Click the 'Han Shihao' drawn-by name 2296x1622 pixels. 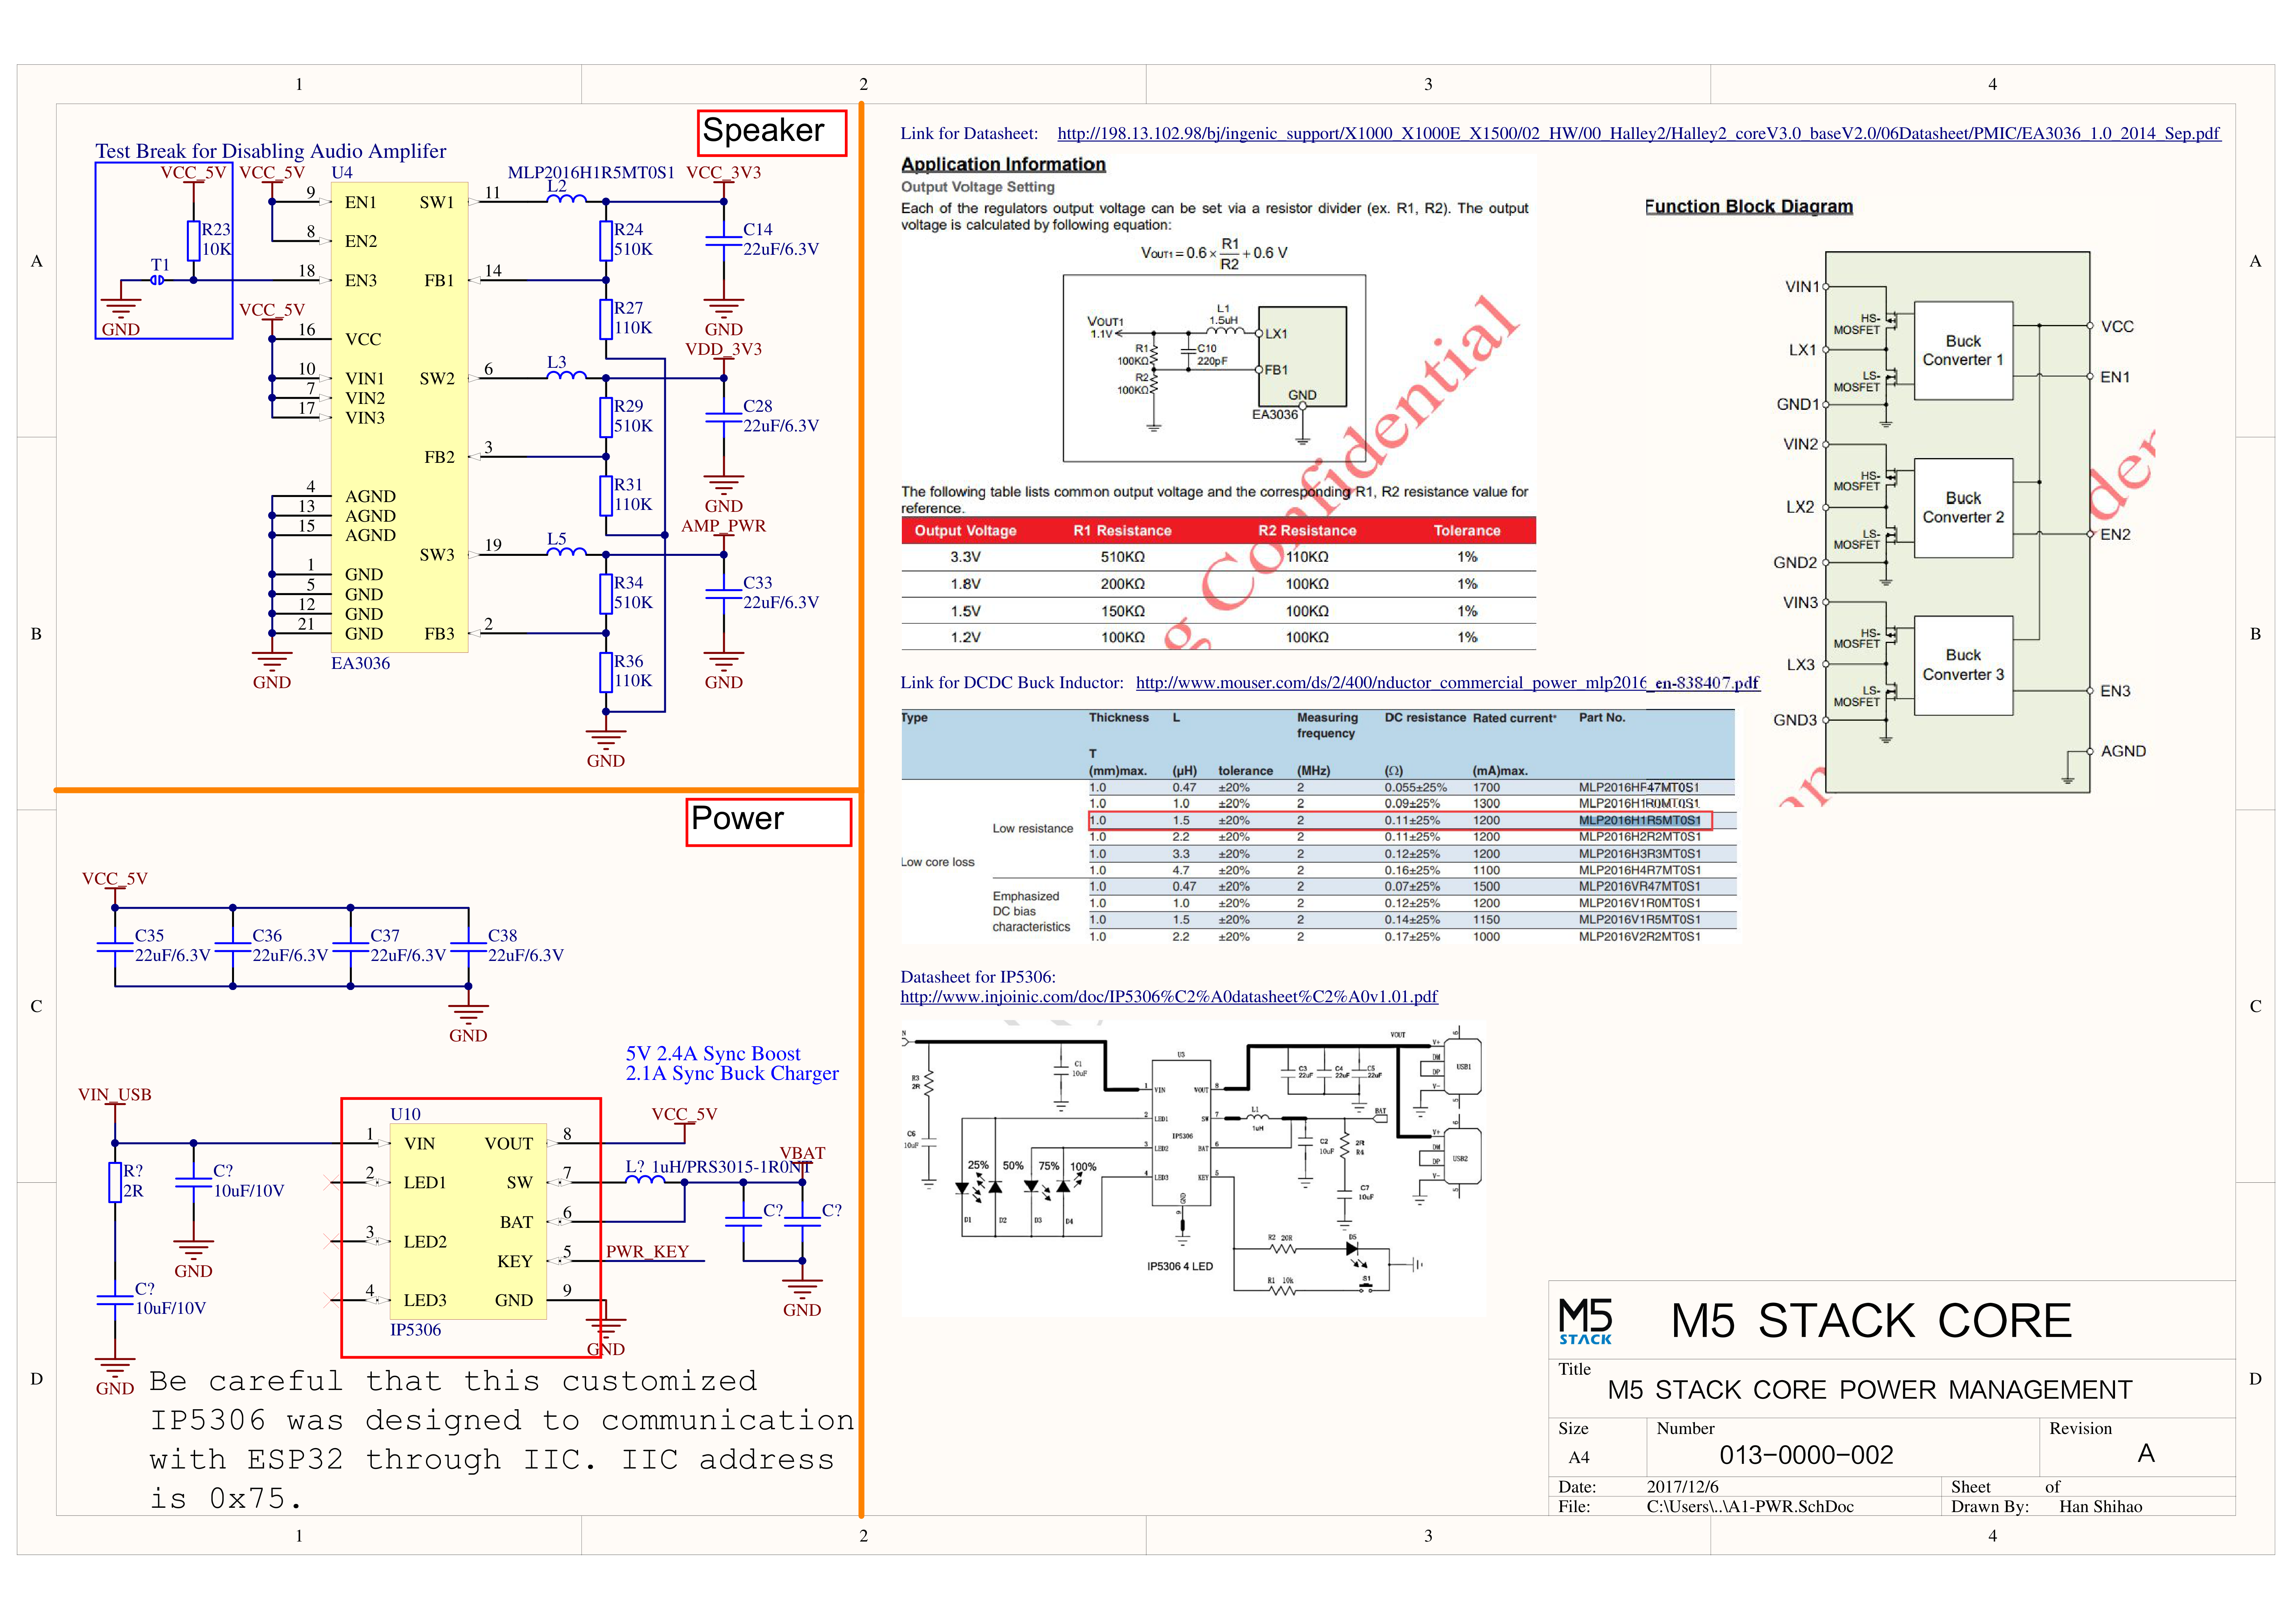click(2100, 1507)
